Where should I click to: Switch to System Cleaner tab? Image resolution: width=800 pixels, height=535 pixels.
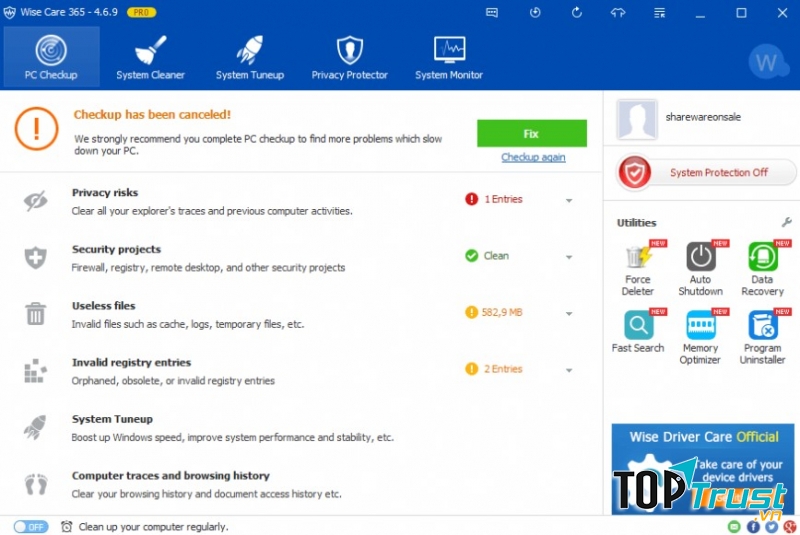pyautogui.click(x=151, y=57)
